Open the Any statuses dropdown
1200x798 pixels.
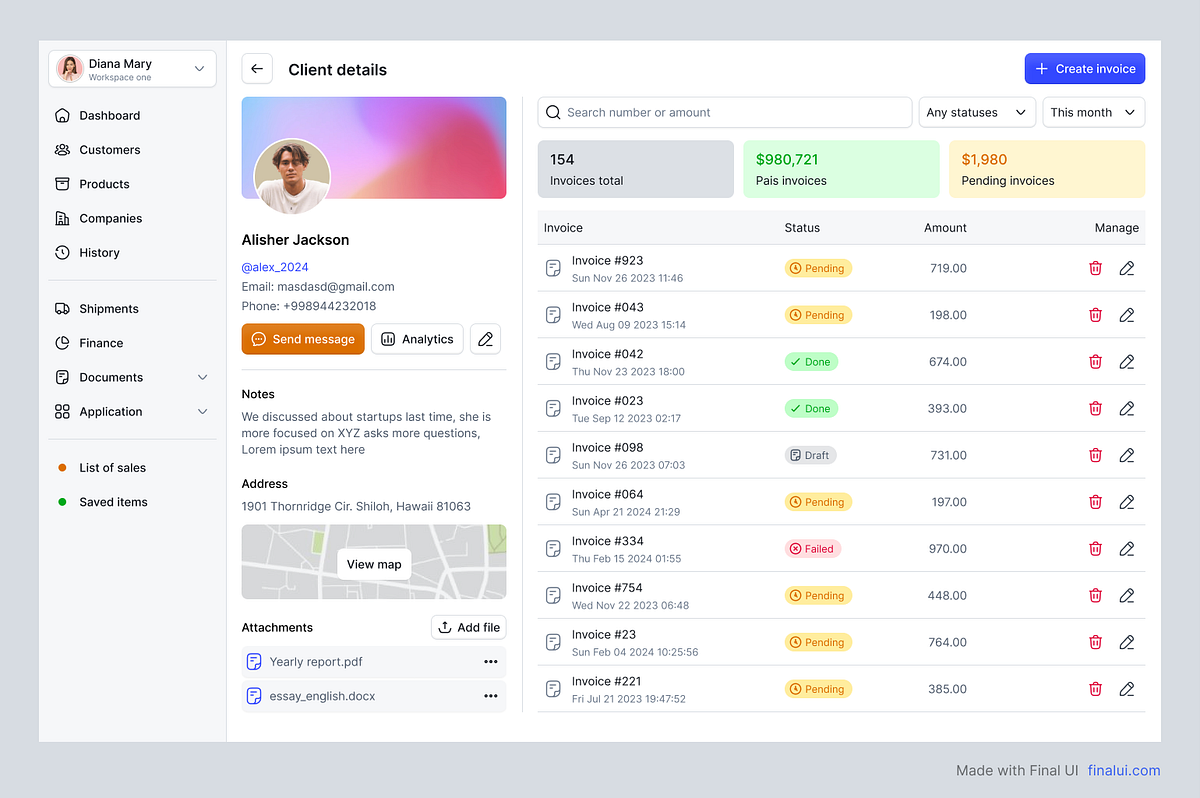(977, 112)
